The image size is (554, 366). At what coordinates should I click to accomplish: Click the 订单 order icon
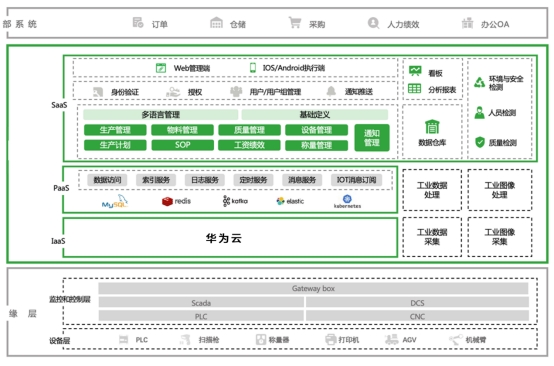(x=138, y=23)
